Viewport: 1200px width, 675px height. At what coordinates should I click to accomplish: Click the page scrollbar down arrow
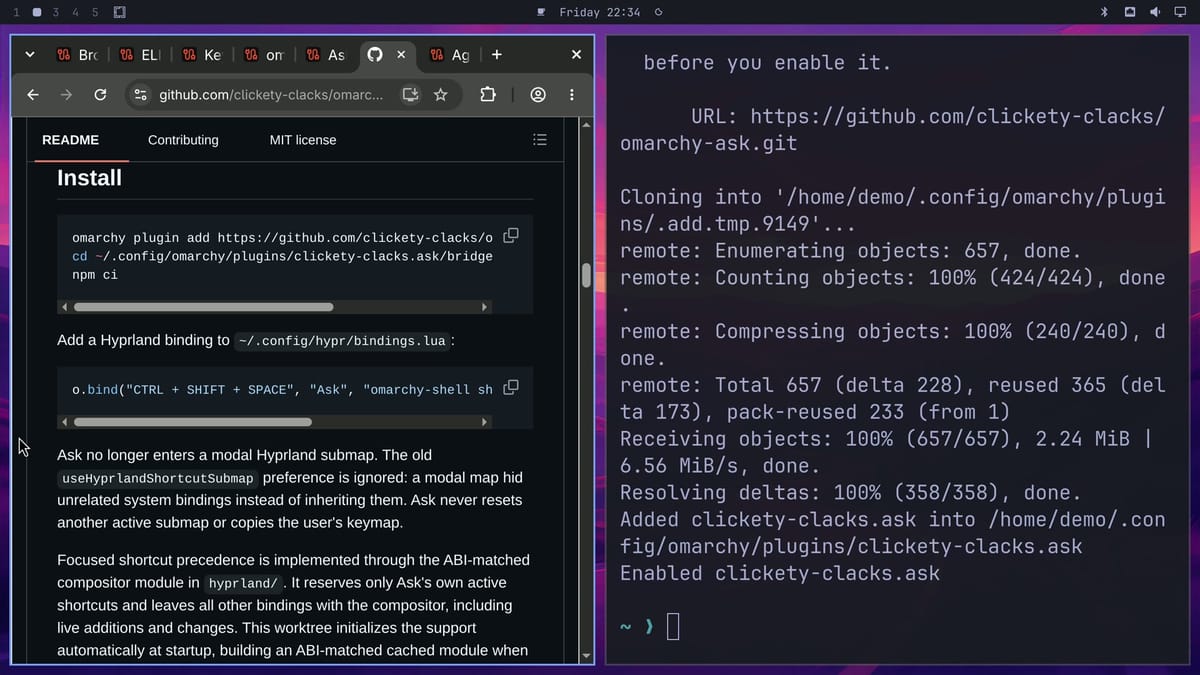pos(587,656)
